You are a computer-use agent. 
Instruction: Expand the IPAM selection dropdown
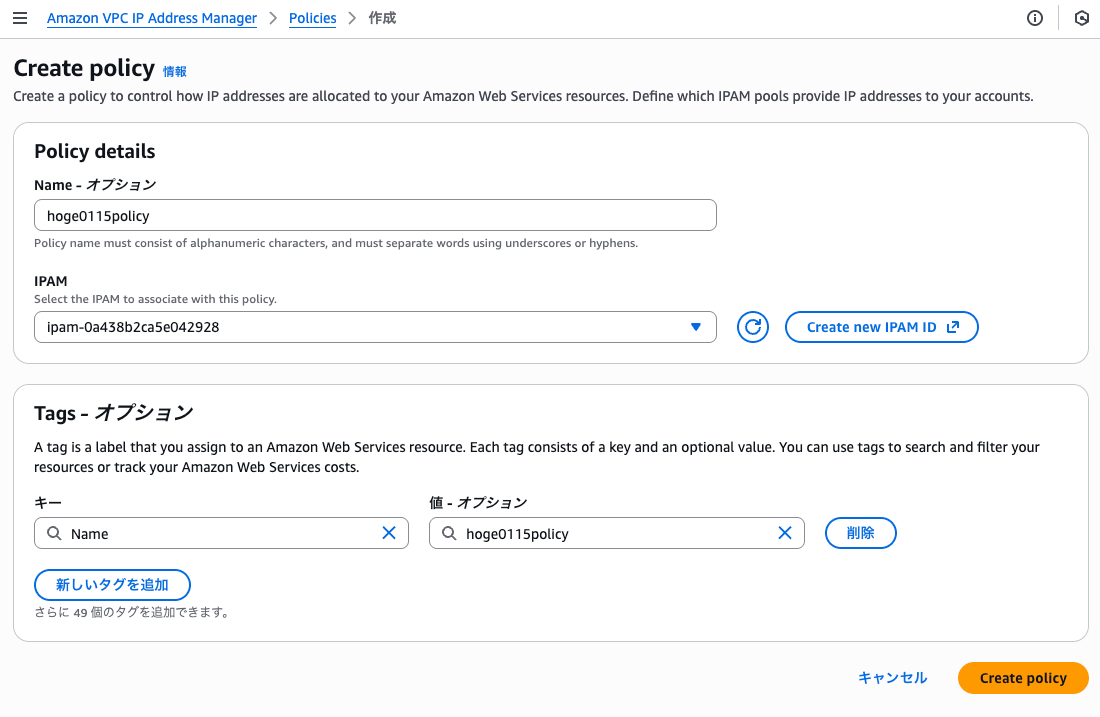696,327
